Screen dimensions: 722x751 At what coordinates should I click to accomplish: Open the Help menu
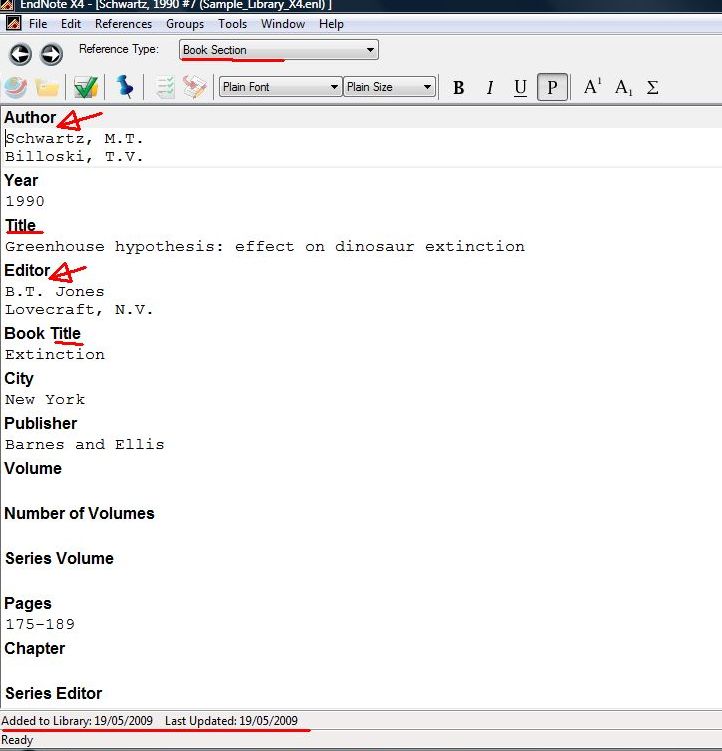pyautogui.click(x=331, y=23)
